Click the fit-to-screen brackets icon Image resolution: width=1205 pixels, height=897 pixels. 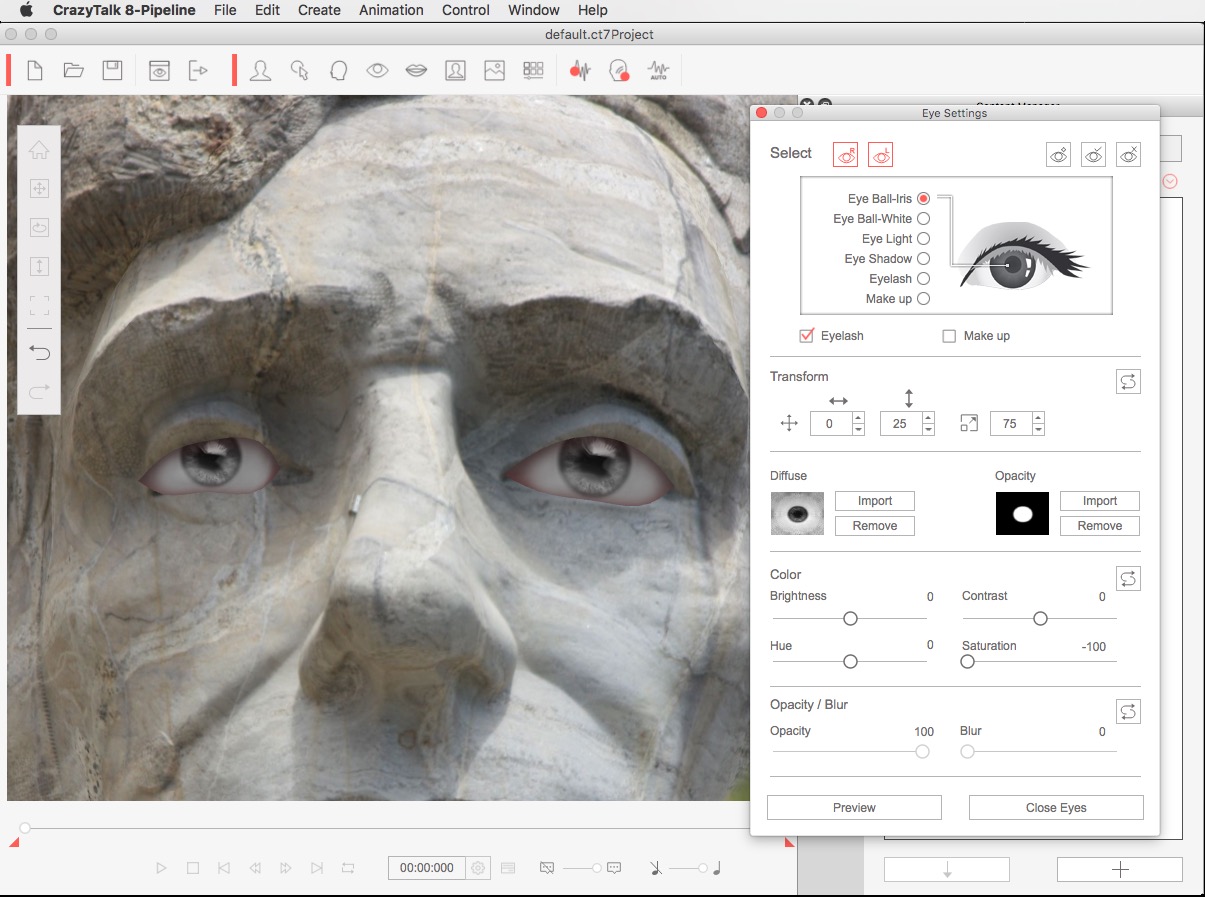coord(39,305)
